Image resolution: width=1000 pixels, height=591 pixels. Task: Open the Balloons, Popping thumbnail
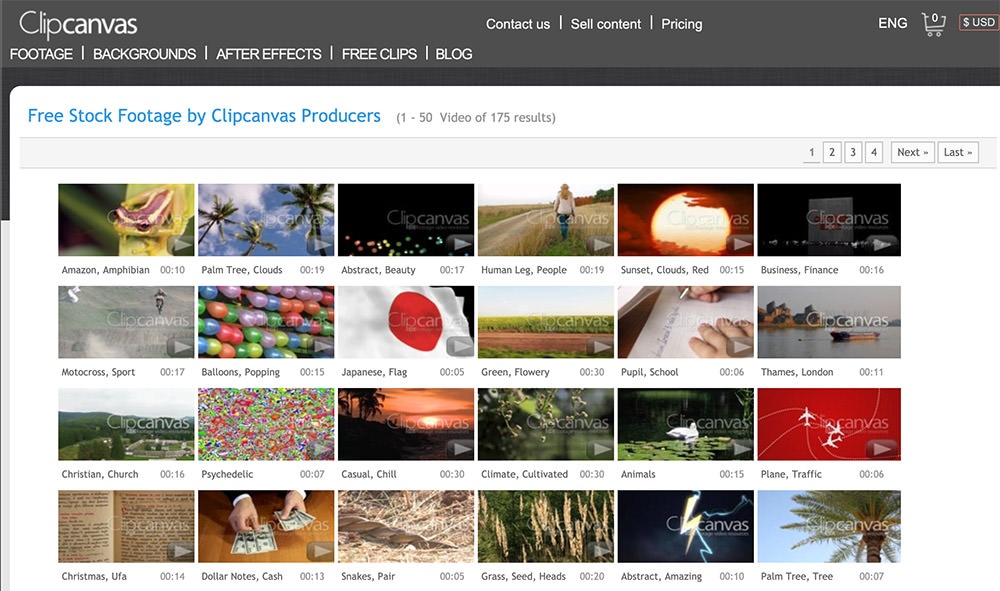(x=266, y=322)
